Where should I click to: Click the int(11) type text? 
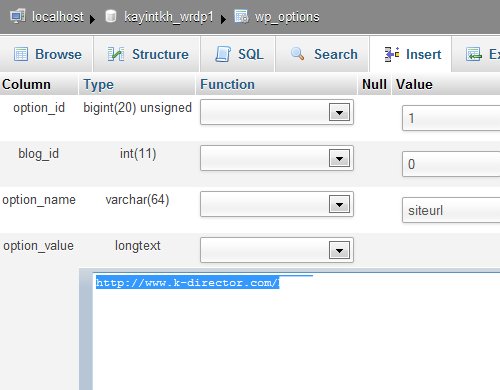tap(138, 154)
